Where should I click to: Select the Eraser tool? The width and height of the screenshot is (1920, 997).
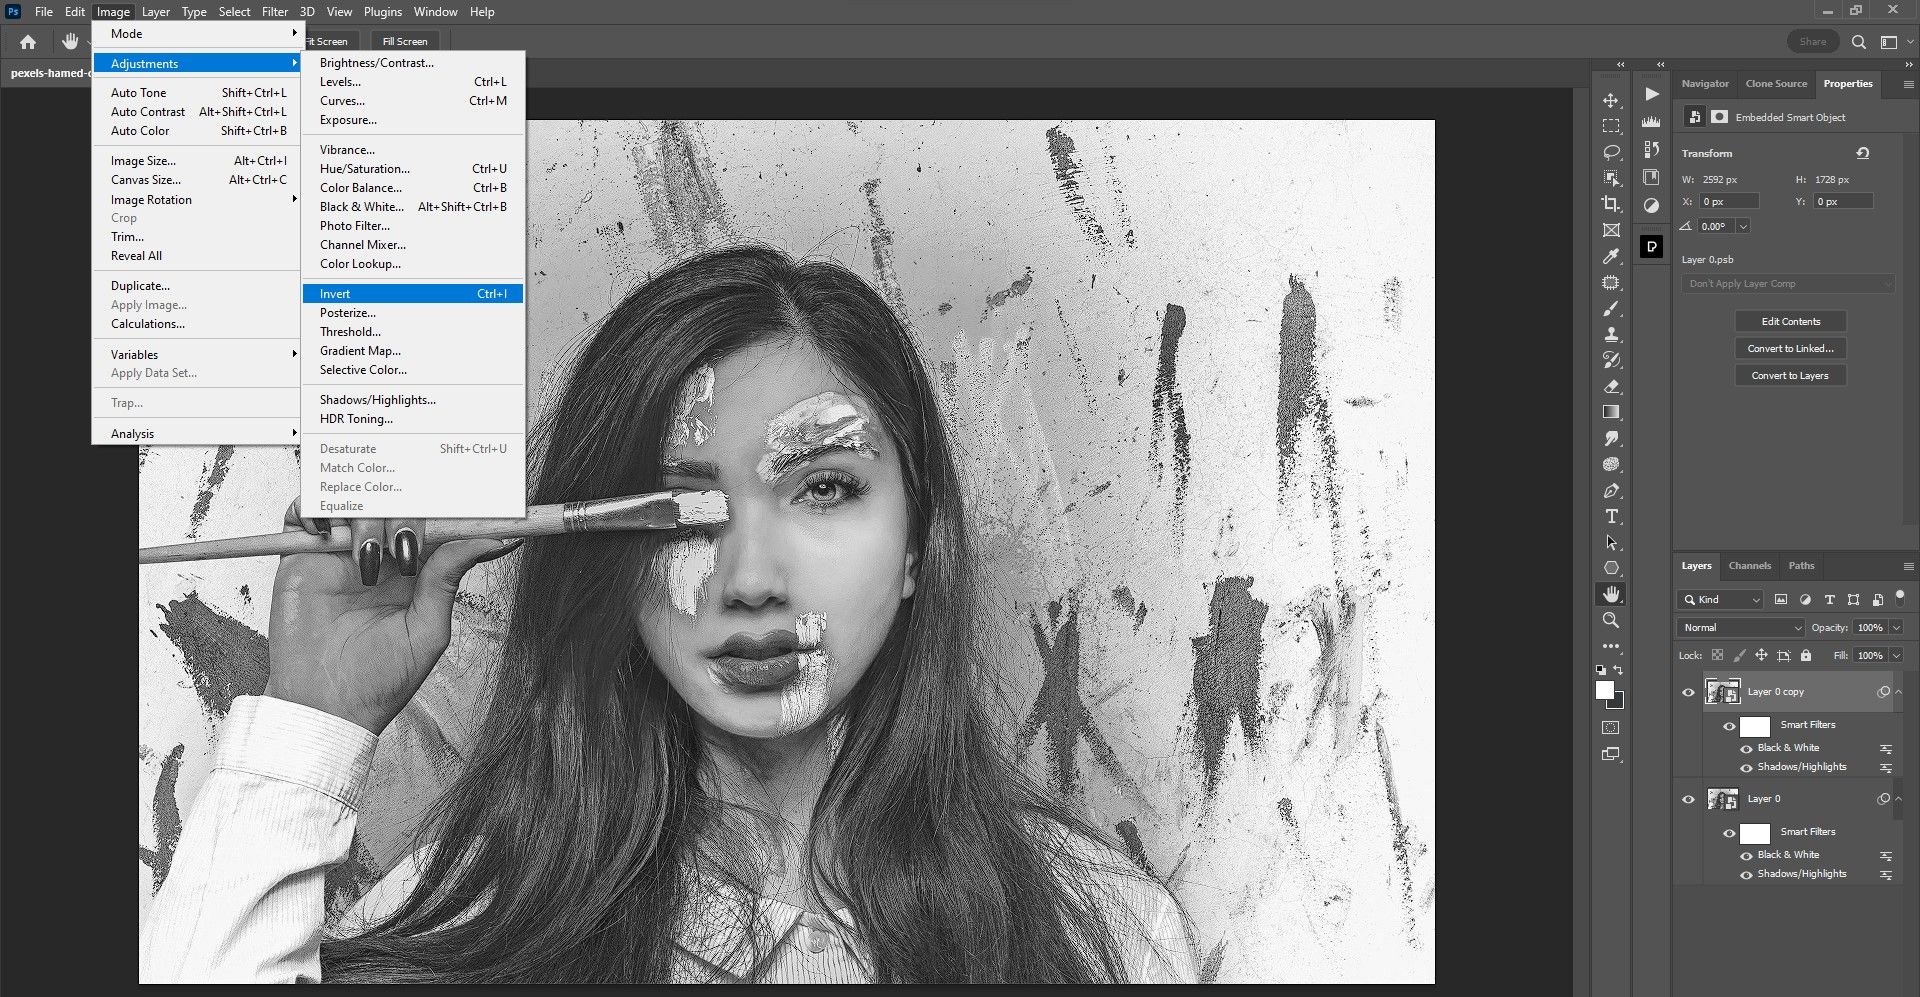point(1611,386)
